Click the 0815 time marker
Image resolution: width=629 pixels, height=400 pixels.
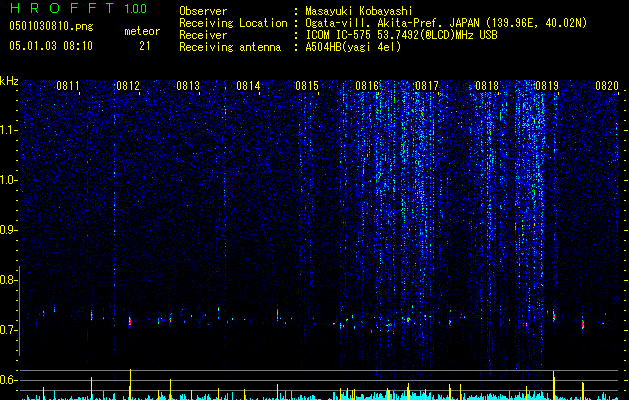[x=307, y=86]
